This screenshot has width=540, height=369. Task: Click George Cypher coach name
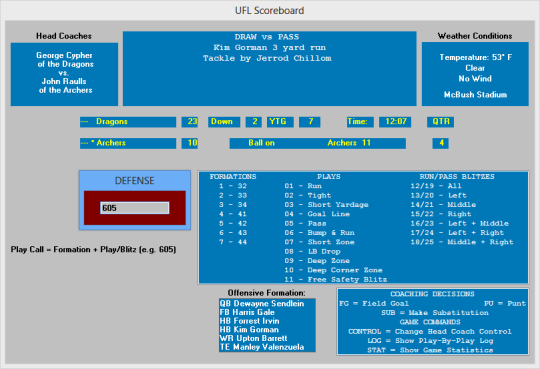coord(64,55)
